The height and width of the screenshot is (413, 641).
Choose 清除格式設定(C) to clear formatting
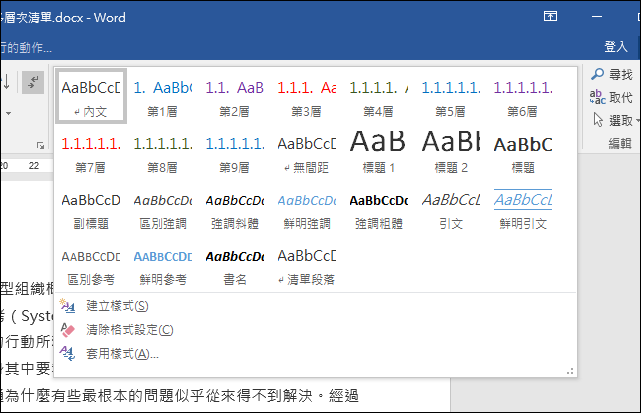click(x=315, y=330)
